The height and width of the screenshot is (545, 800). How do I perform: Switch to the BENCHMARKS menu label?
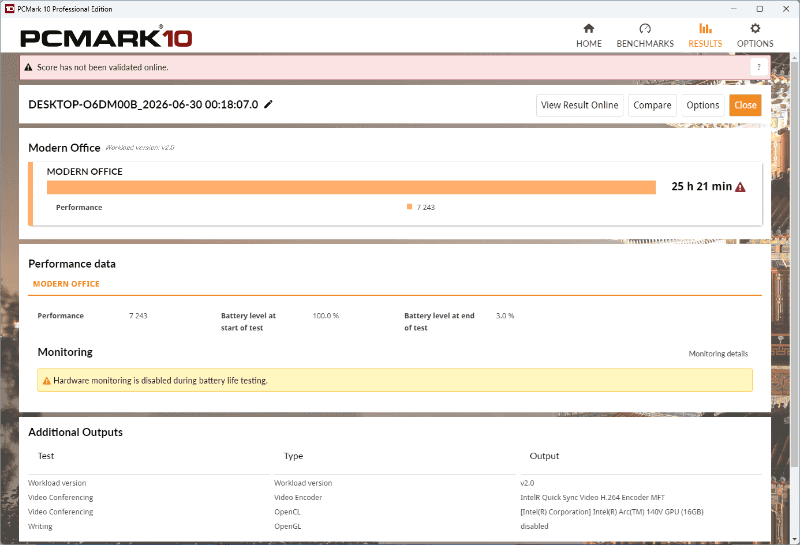pyautogui.click(x=645, y=44)
